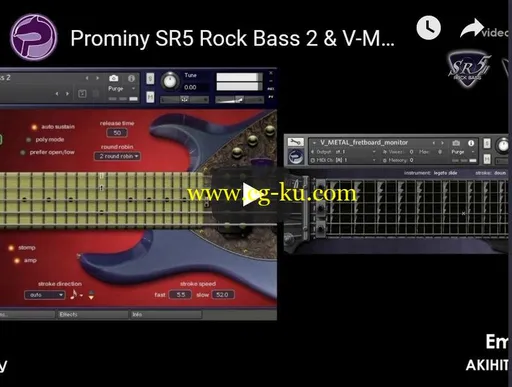Play the Prominy SR5 Rock Bass video

pos(251,195)
